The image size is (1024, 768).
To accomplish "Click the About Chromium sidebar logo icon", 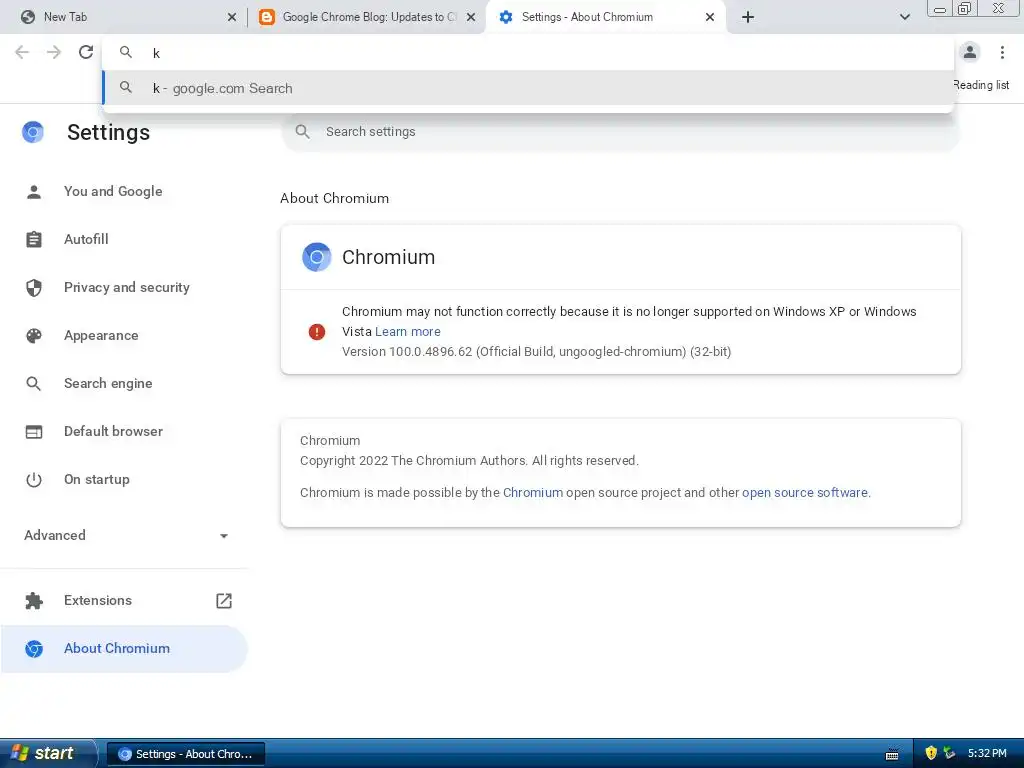I will [34, 648].
